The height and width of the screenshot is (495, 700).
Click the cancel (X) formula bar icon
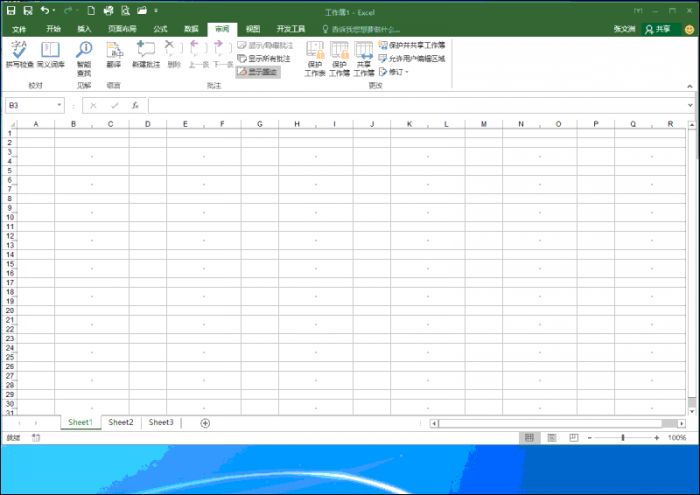pyautogui.click(x=93, y=105)
